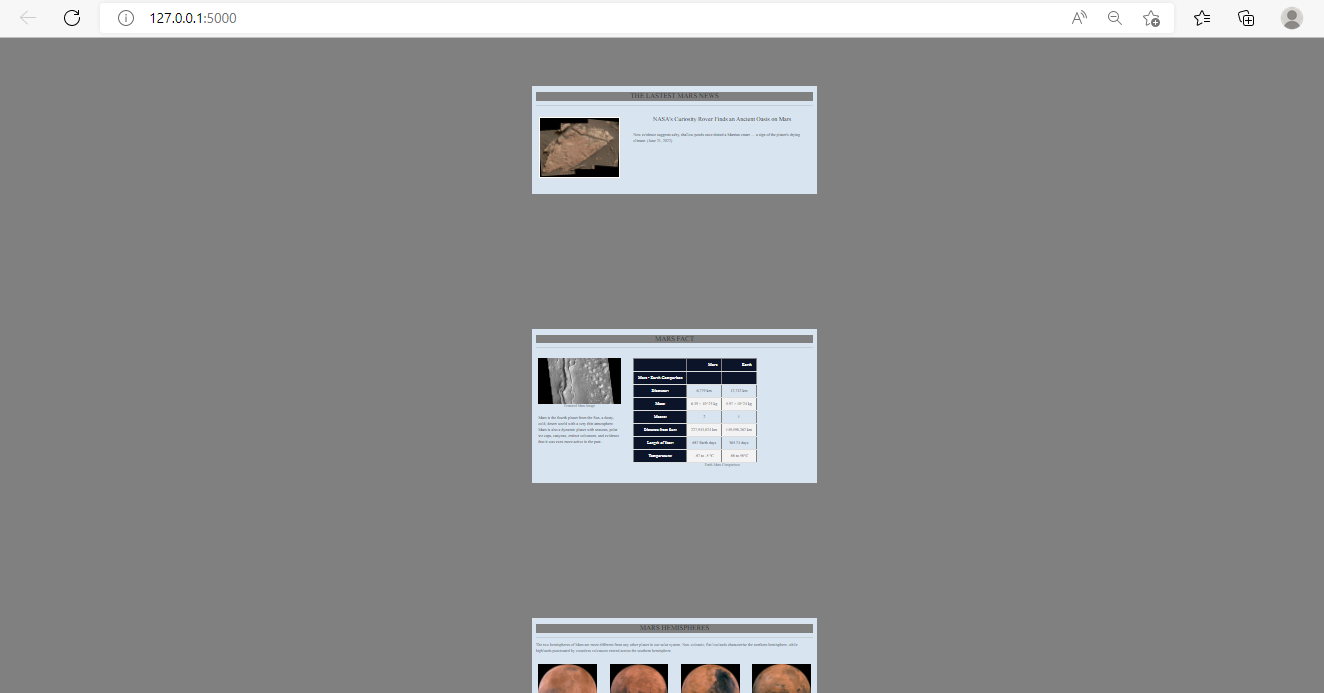Click the Earth mass value cell
This screenshot has height=693, width=1324.
(739, 404)
